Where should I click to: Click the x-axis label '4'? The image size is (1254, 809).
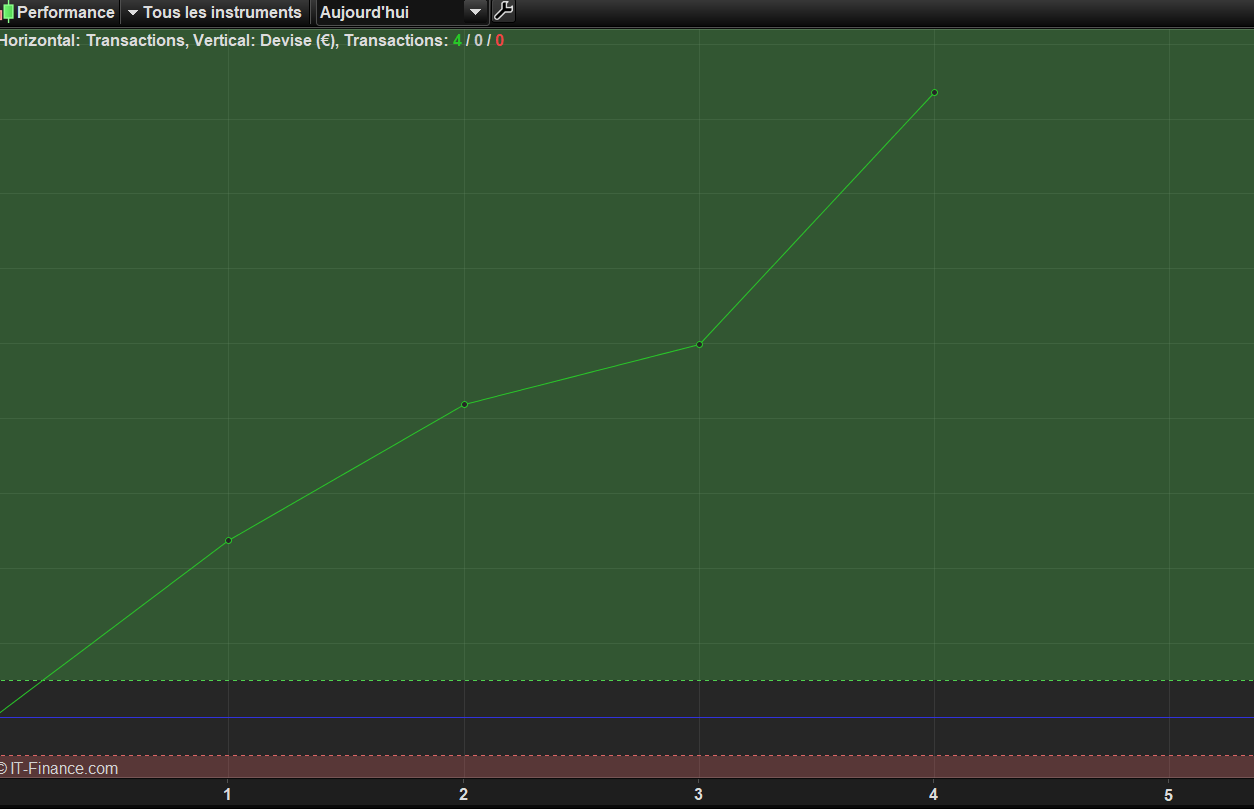934,795
